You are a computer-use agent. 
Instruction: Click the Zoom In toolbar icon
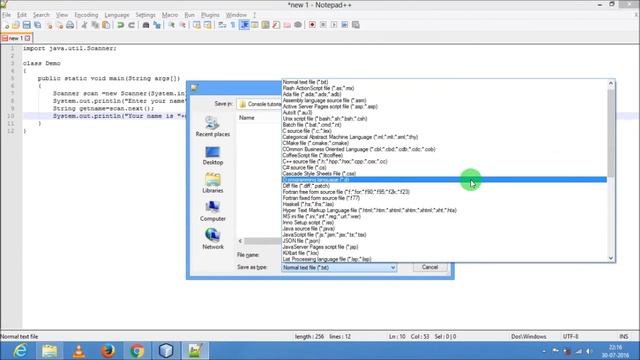click(171, 25)
